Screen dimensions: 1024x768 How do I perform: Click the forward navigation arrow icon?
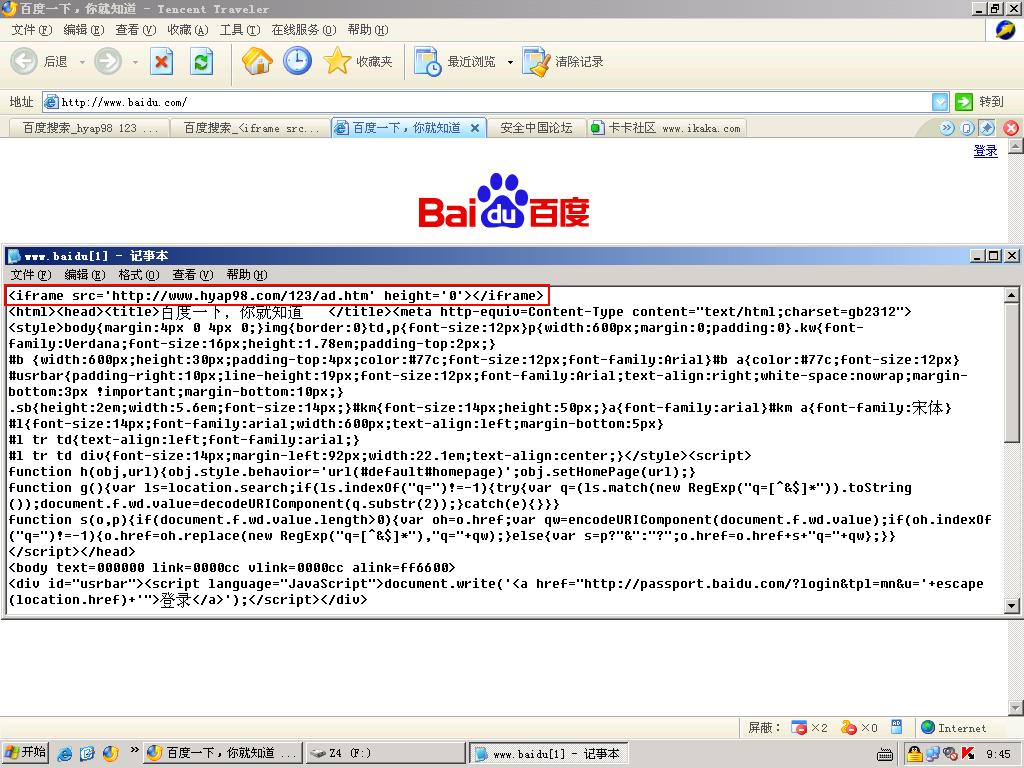point(108,61)
